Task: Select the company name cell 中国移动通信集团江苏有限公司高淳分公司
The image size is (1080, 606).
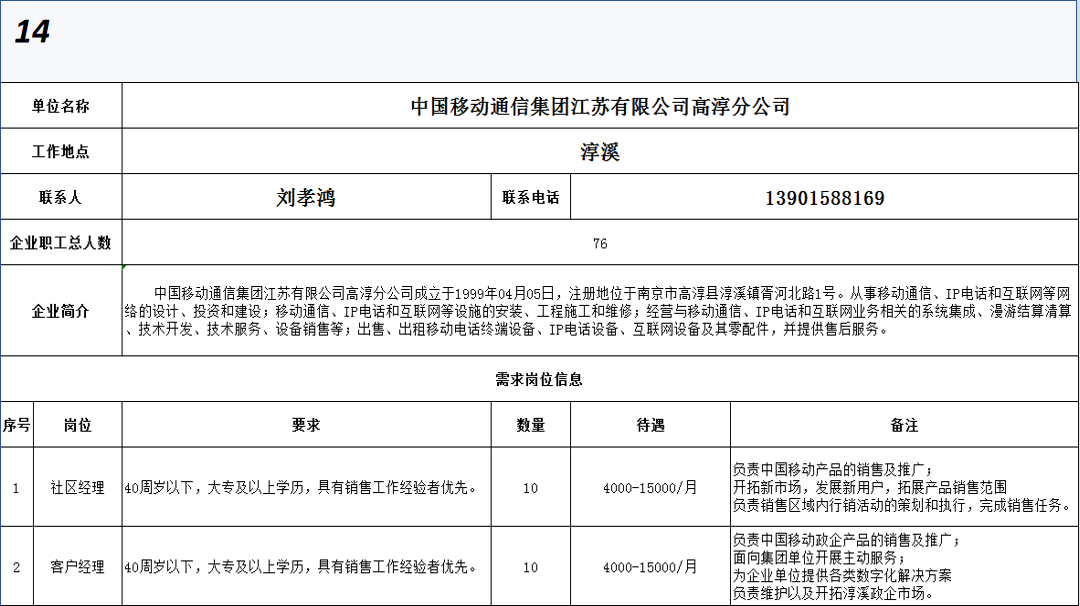Action: pos(600,106)
